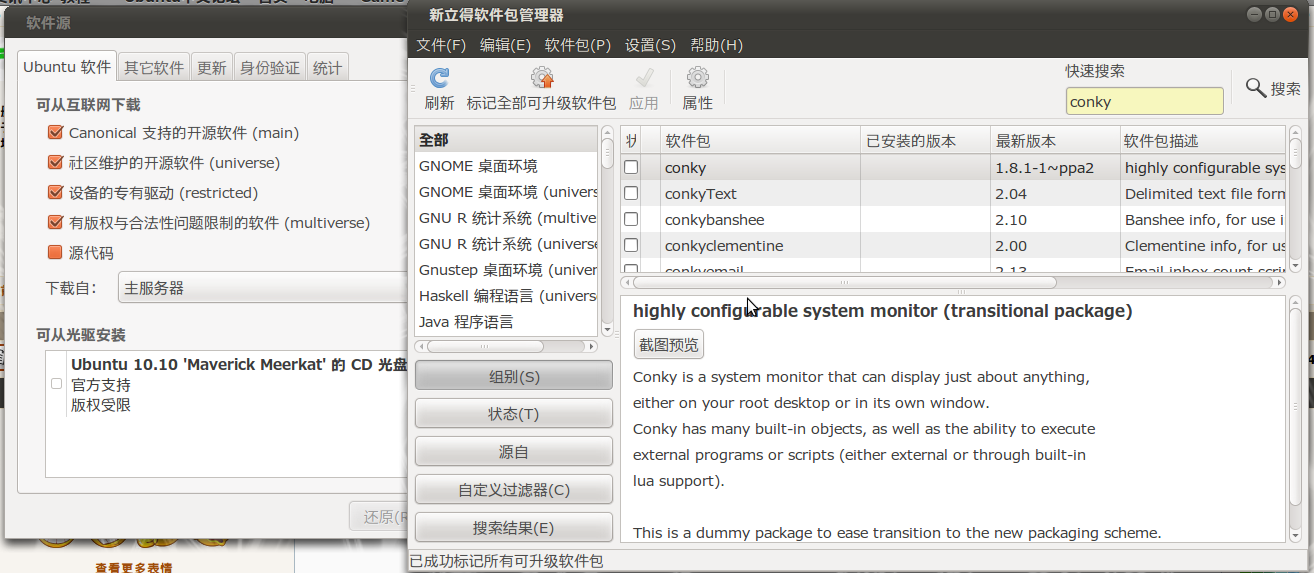Click the 自定义过滤器(C) button
Viewport: 1314px width, 573px height.
pos(514,490)
